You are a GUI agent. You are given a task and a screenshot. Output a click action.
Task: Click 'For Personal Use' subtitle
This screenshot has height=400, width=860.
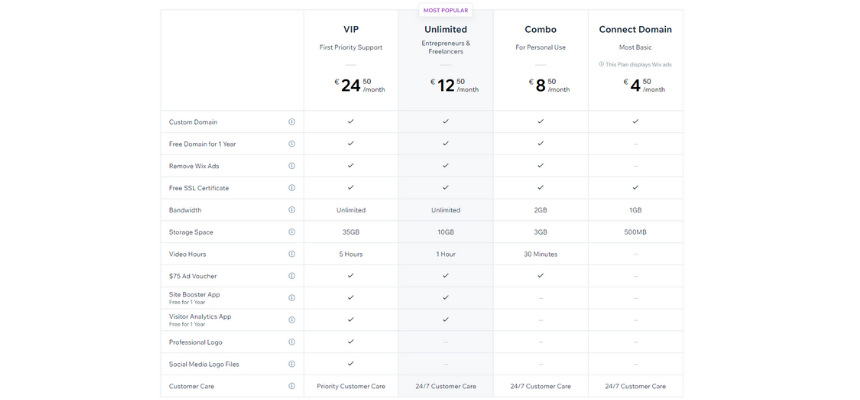coord(541,47)
